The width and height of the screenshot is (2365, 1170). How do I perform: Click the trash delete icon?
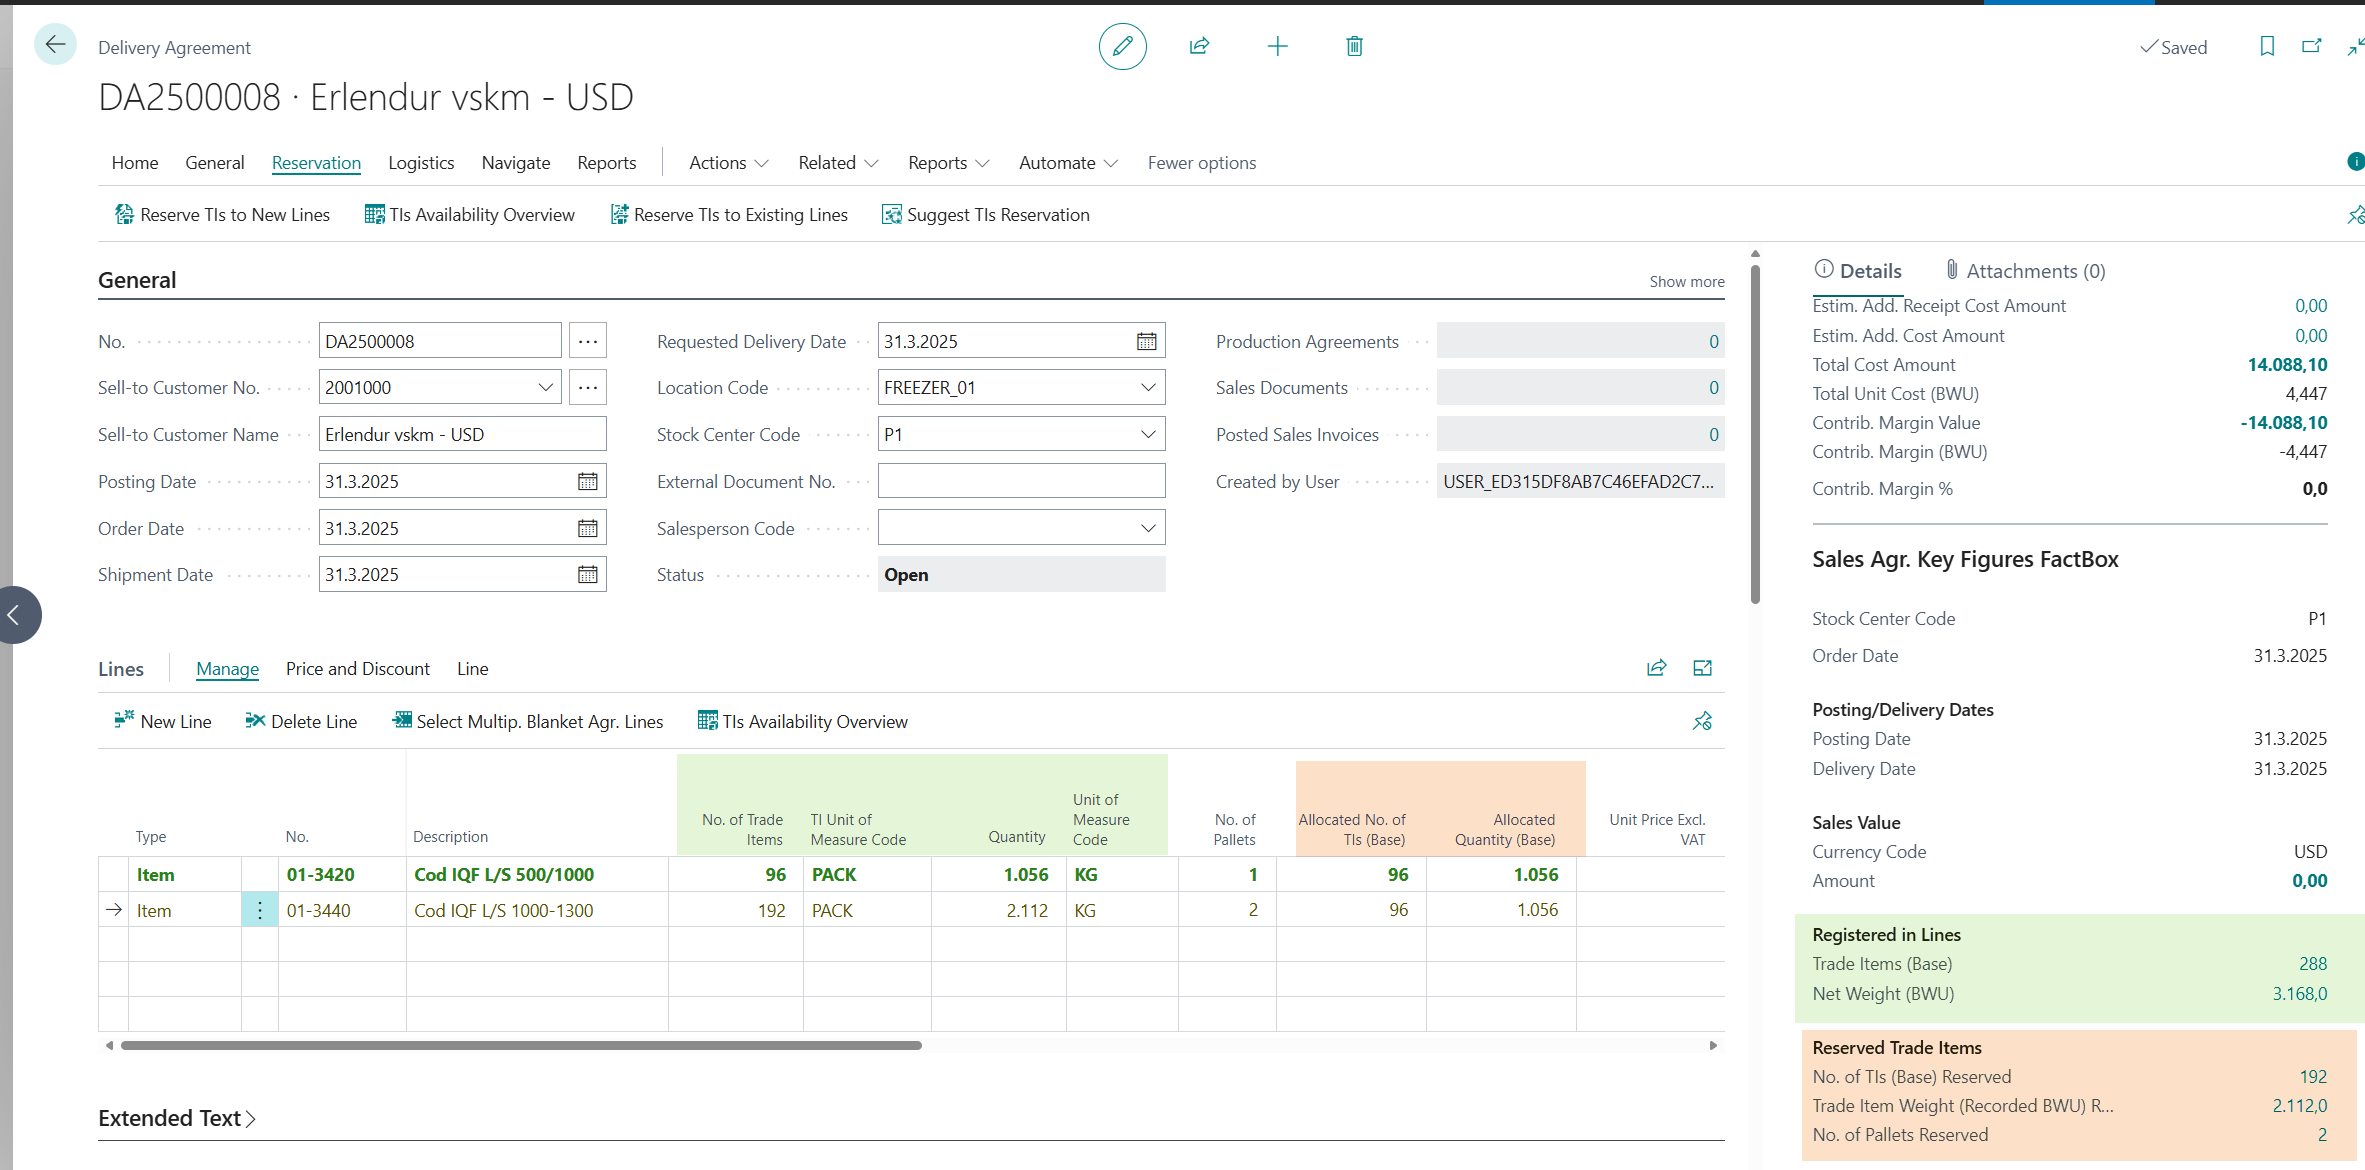pos(1354,46)
